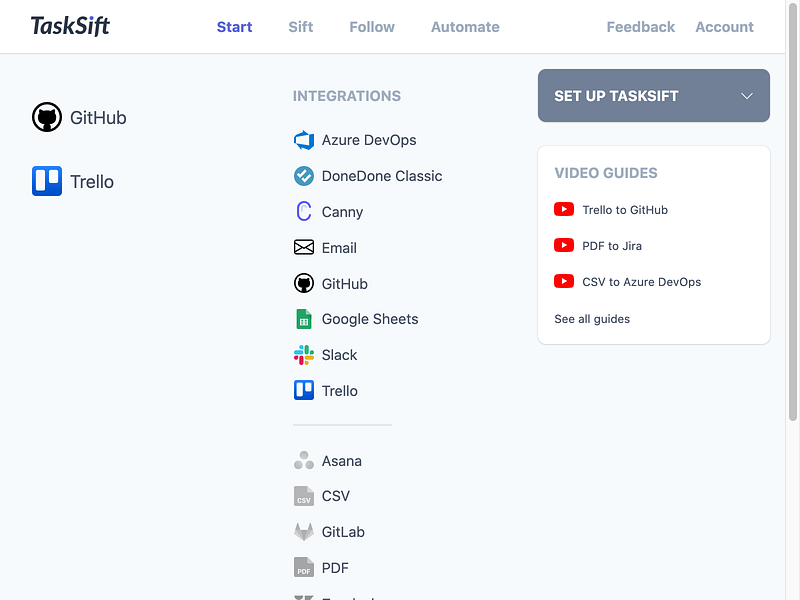
Task: Click the Video Guides heading
Action: pos(606,173)
